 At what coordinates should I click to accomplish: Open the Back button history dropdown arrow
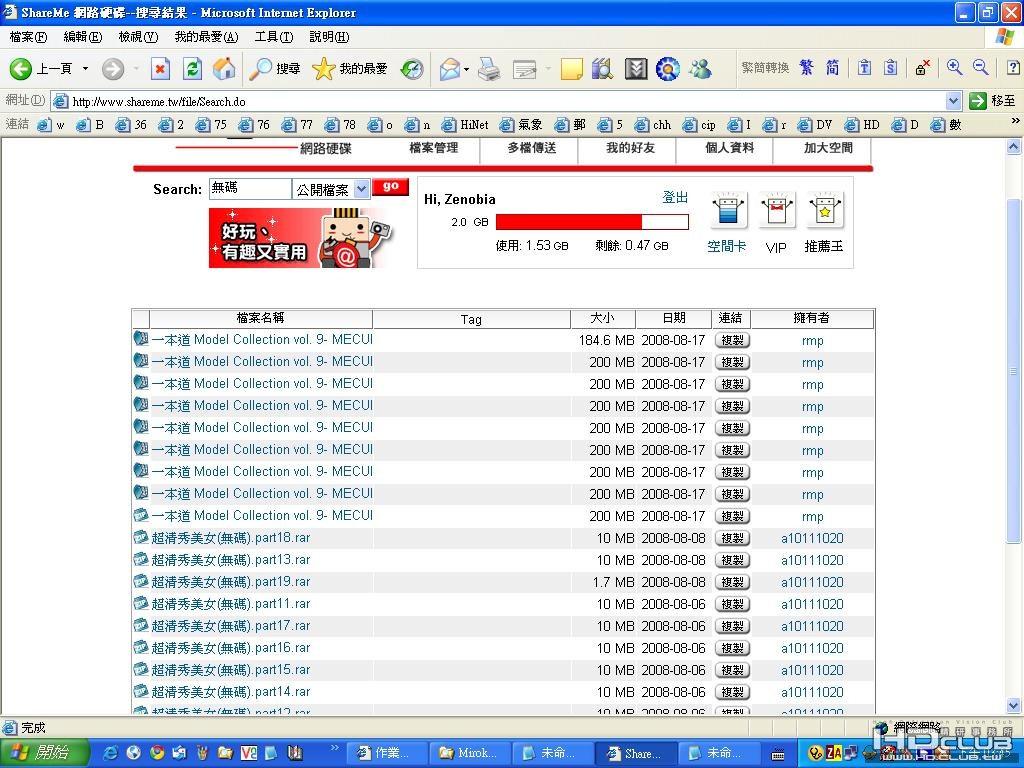click(x=85, y=69)
